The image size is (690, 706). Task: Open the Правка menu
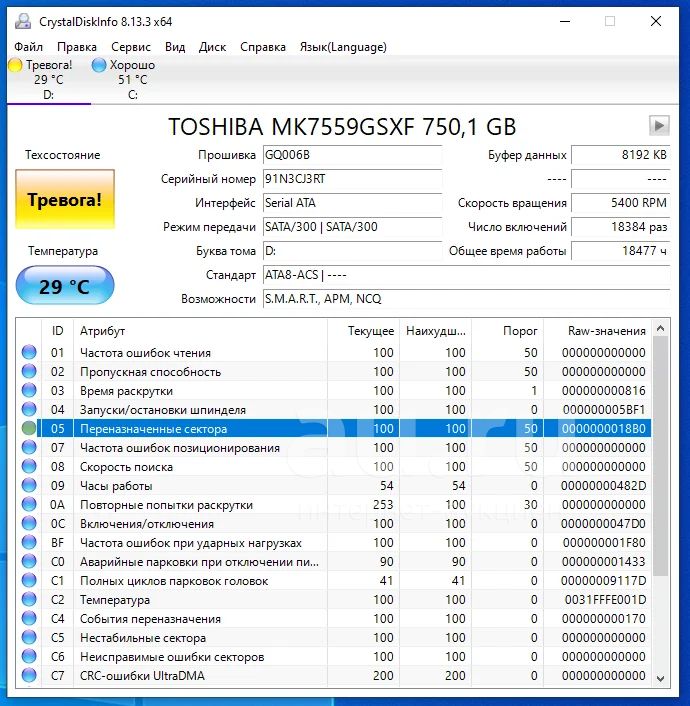[x=77, y=47]
